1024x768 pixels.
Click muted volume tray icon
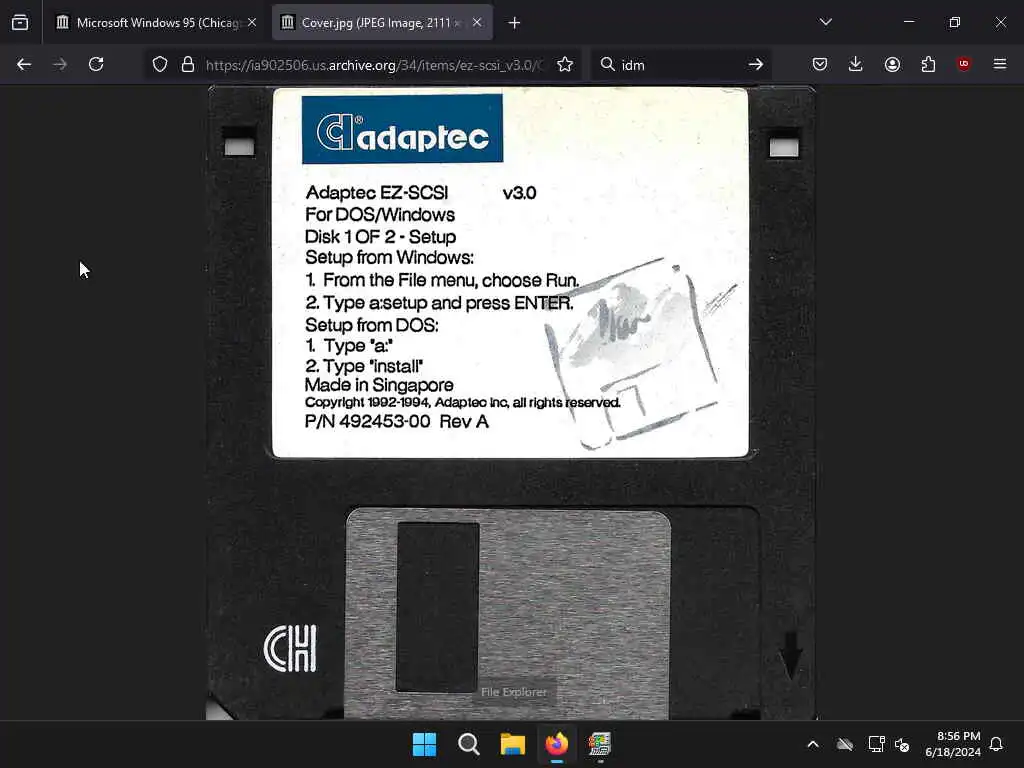[x=903, y=744]
